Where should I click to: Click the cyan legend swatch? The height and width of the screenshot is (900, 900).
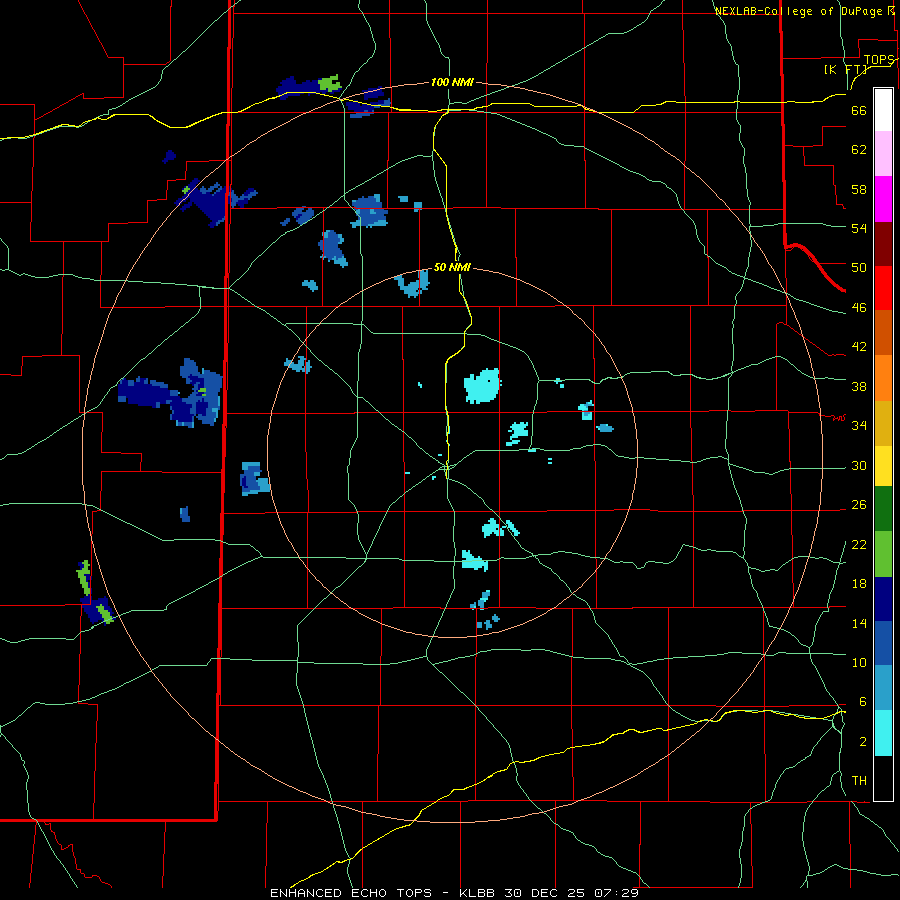coord(883,734)
